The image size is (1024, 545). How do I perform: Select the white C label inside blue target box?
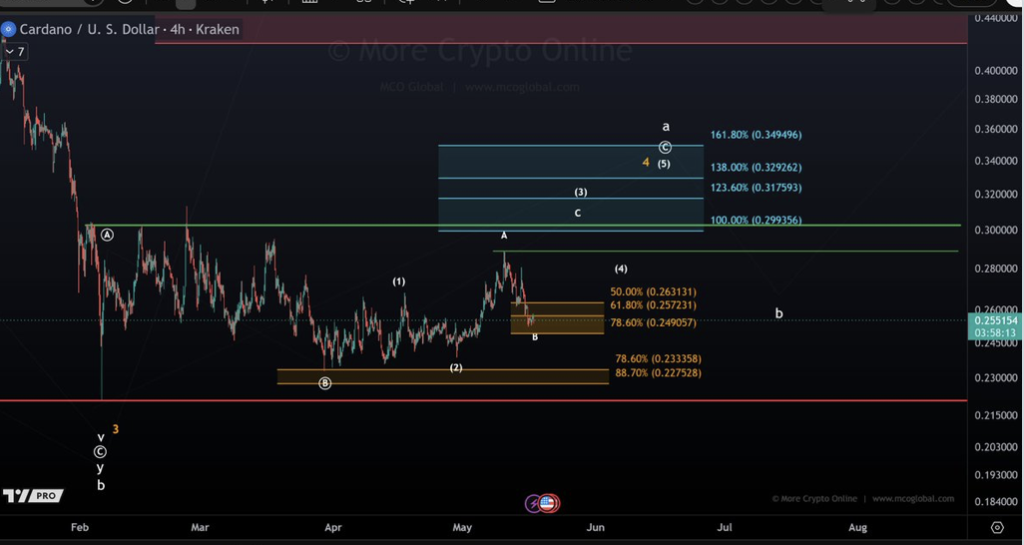[577, 213]
